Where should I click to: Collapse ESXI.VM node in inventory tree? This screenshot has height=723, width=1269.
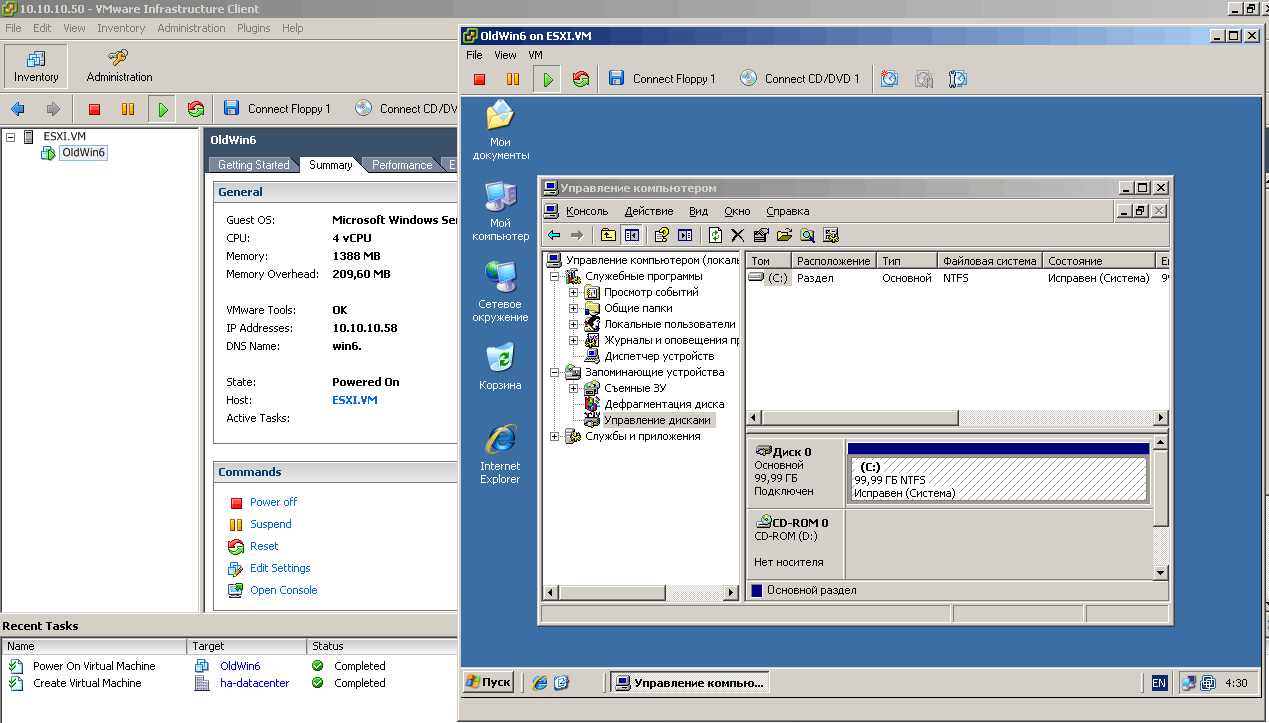(x=10, y=136)
